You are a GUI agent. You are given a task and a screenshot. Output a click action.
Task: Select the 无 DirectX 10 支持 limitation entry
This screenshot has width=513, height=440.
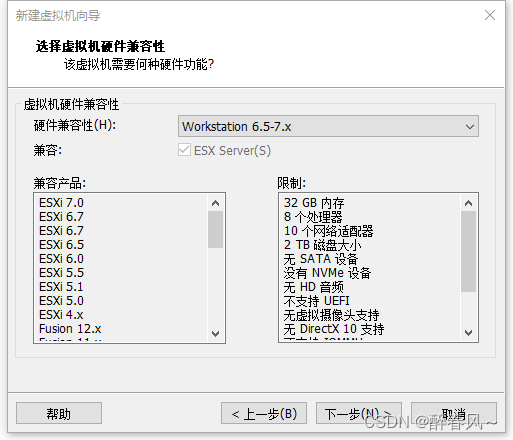(x=334, y=329)
